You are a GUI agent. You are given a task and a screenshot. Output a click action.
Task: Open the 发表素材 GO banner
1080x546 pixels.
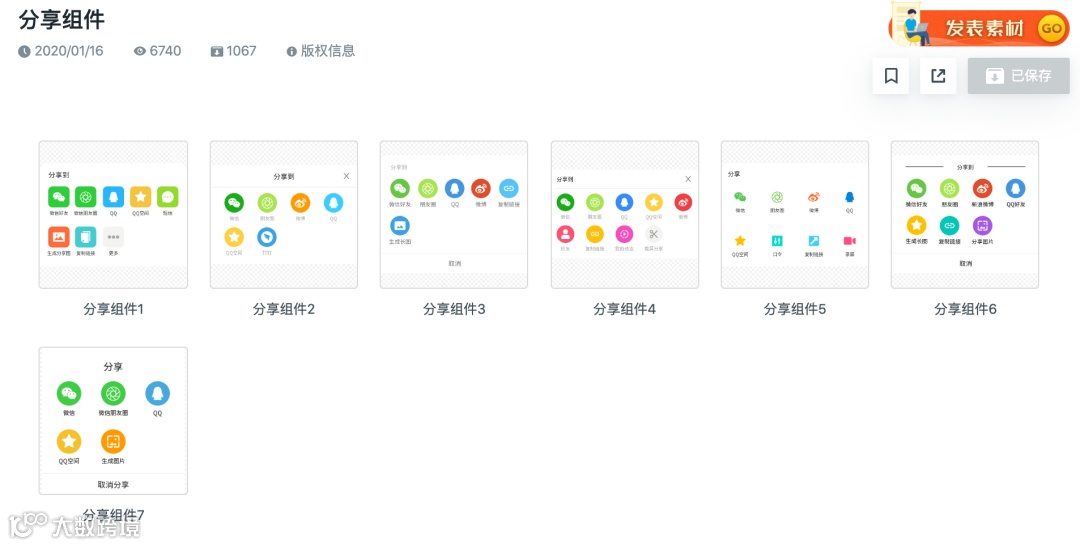tap(980, 28)
